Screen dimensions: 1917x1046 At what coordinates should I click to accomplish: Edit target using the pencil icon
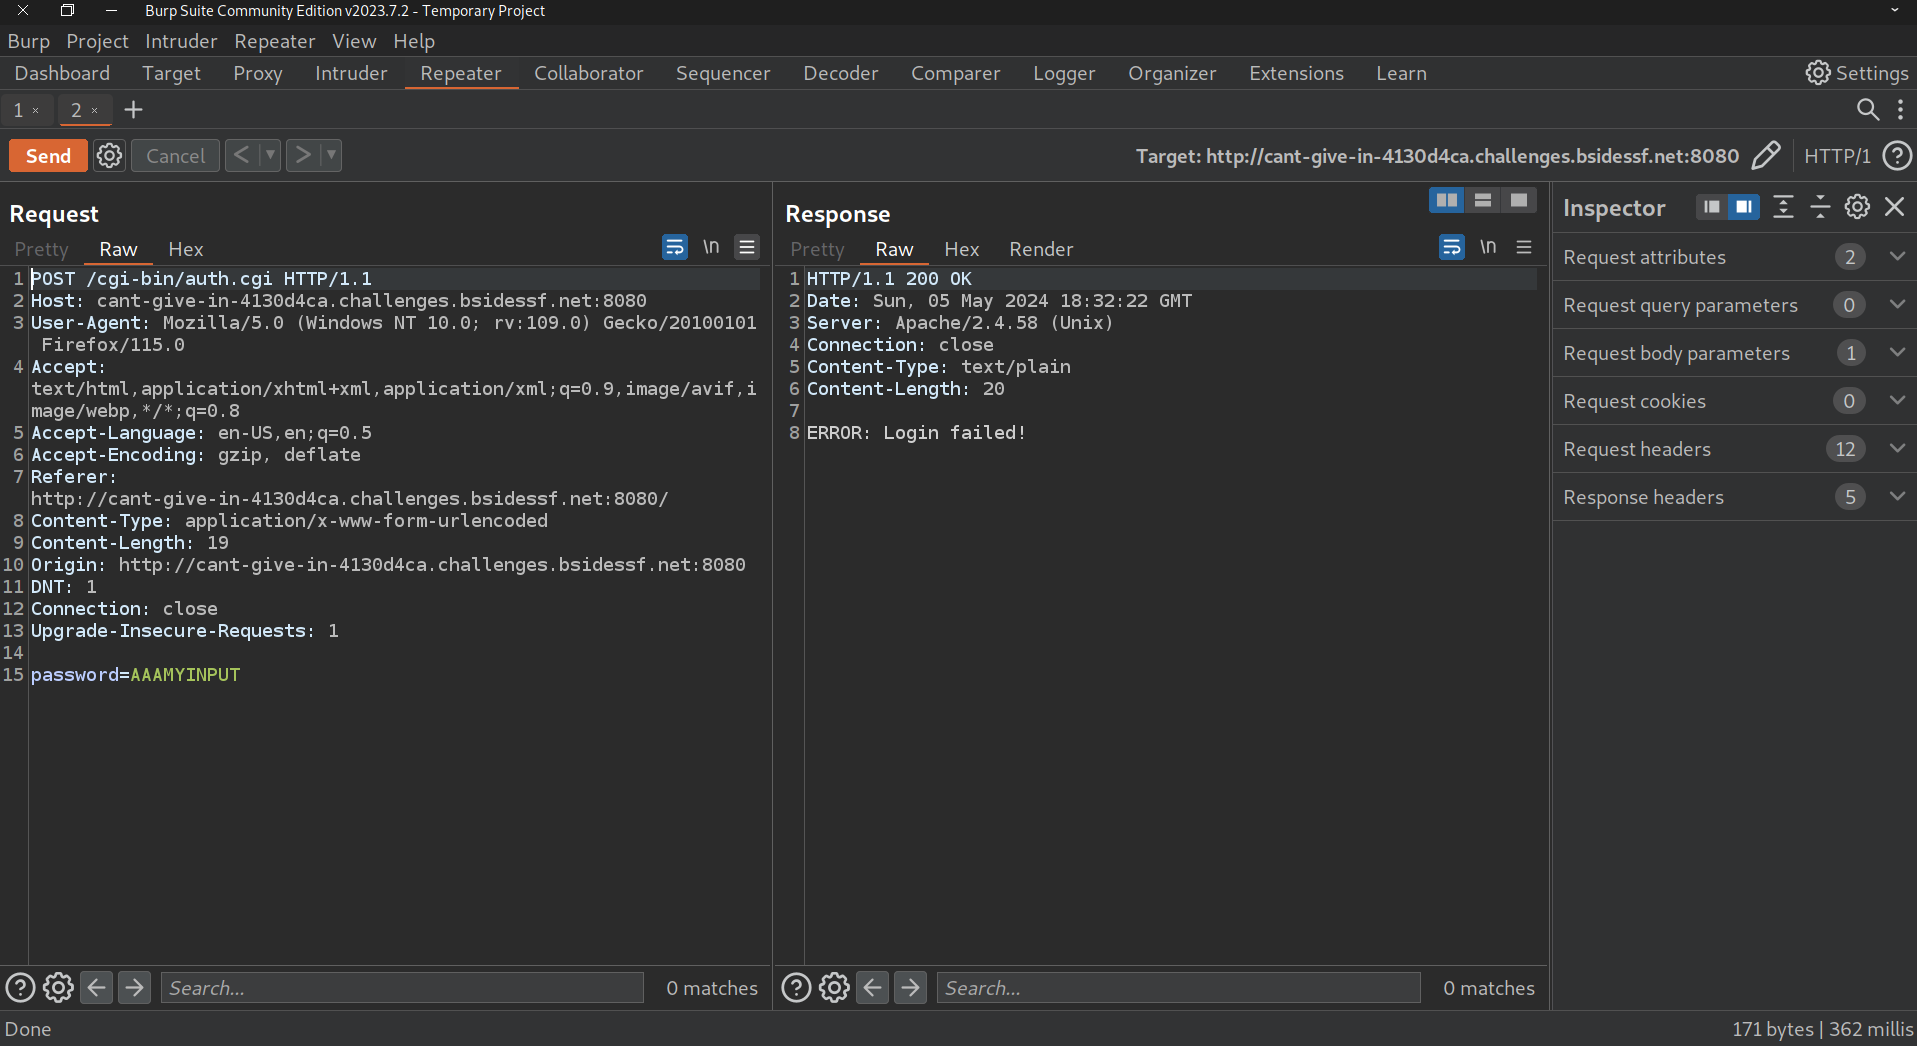1766,156
